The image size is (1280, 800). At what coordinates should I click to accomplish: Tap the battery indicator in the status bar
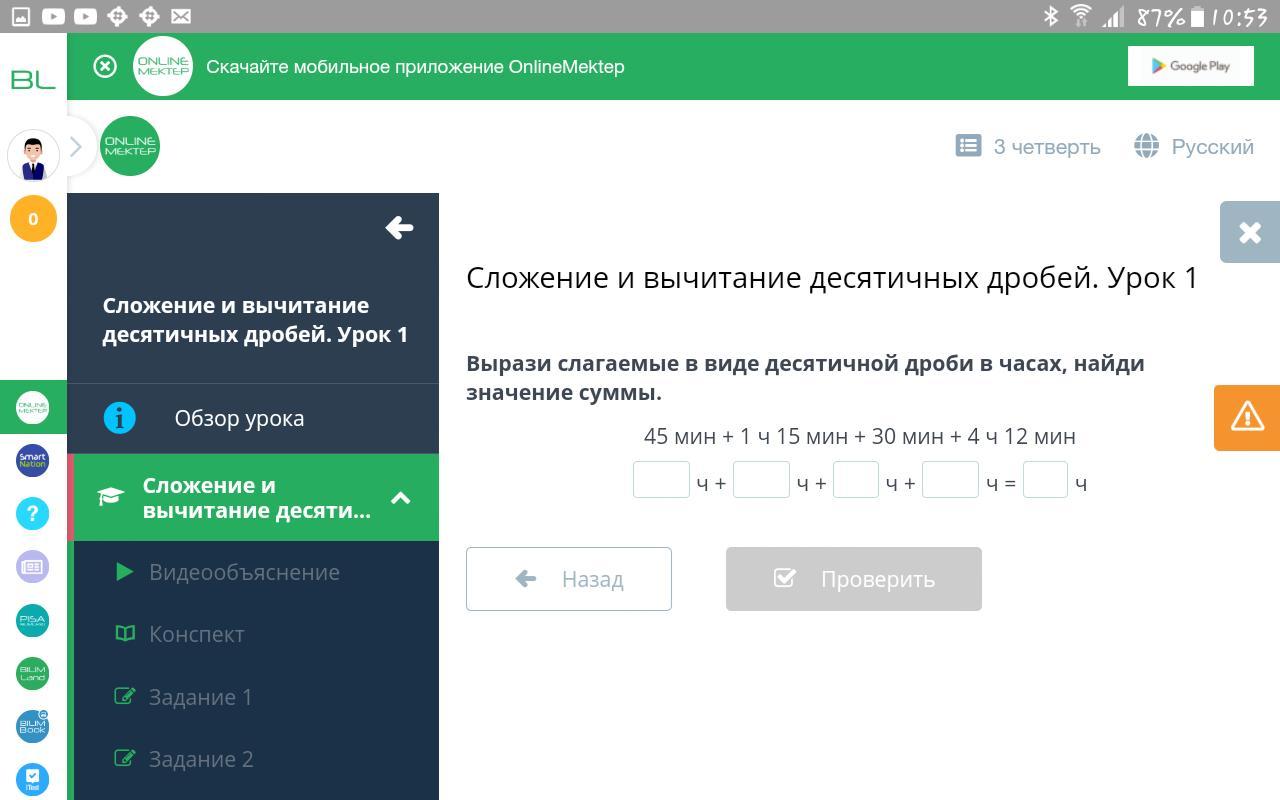1197,16
